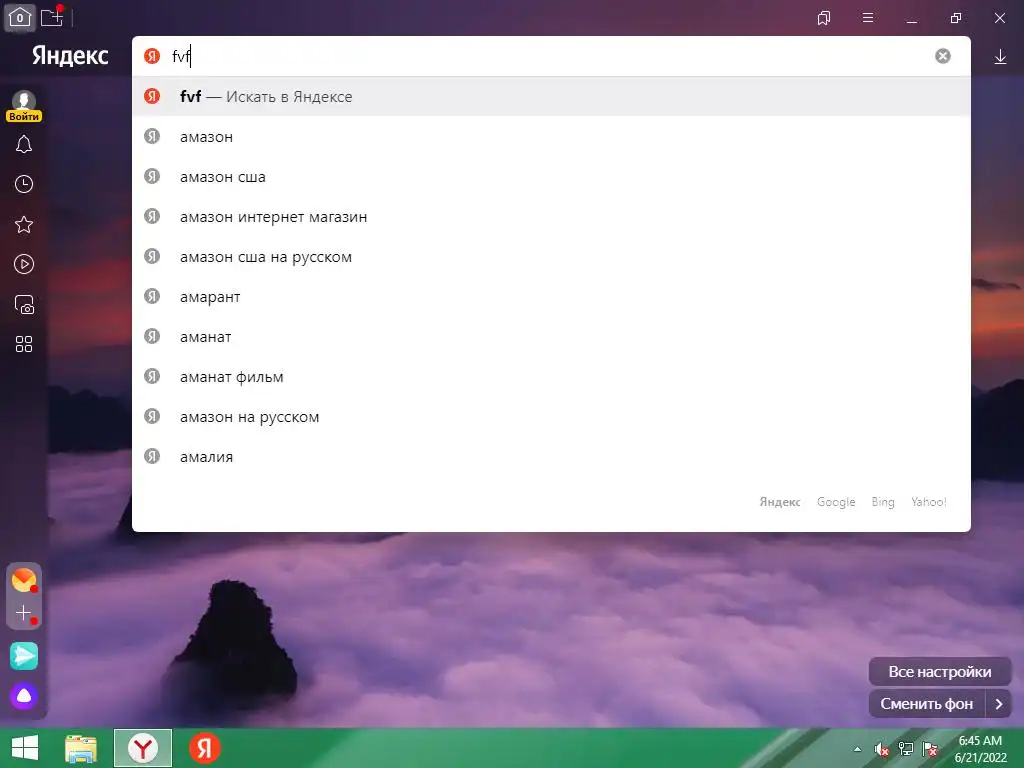Switch search engine to Google
The width and height of the screenshot is (1024, 768).
[836, 502]
